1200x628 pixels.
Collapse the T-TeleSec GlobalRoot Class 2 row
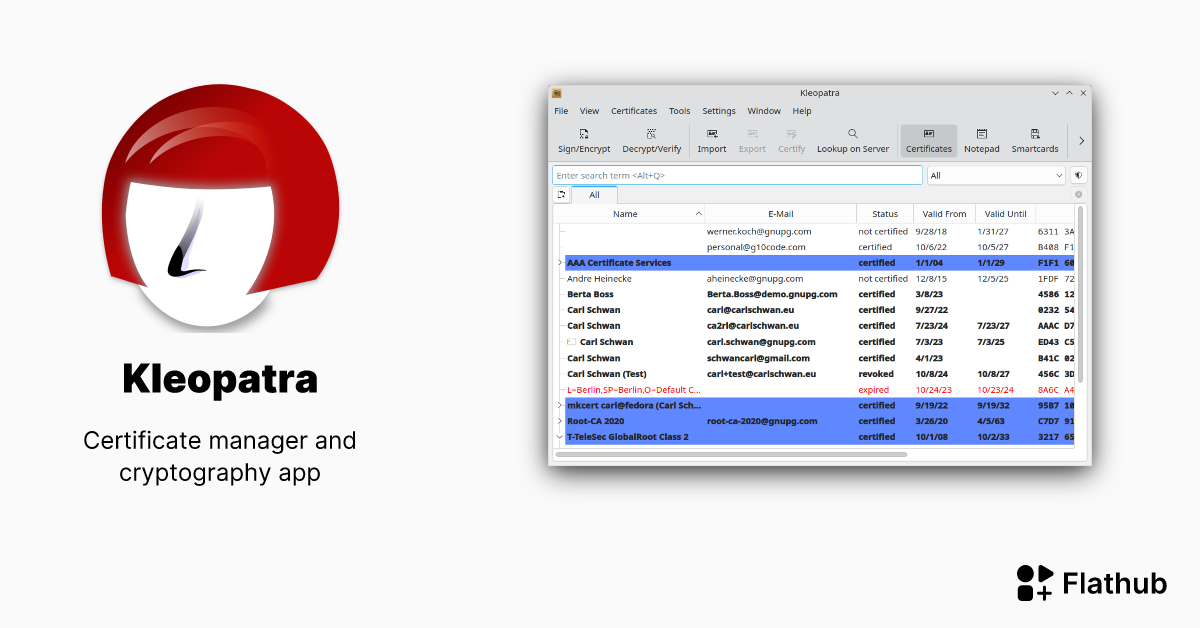(560, 437)
